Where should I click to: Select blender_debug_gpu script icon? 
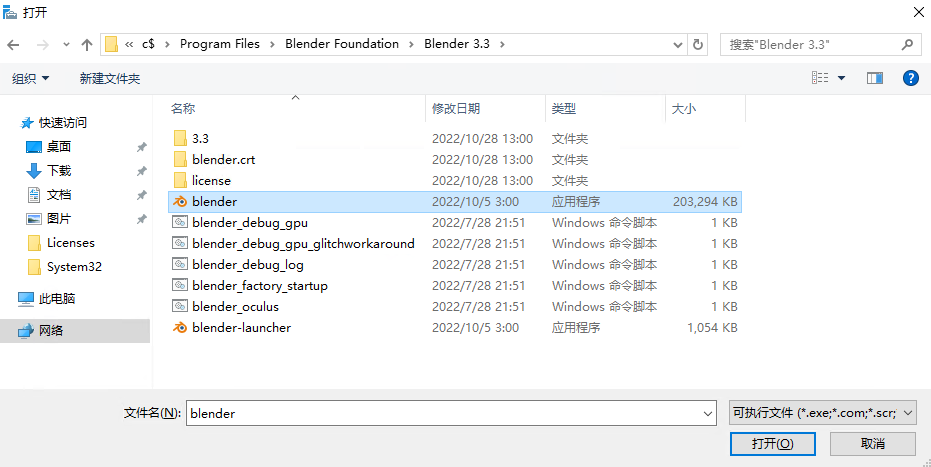pos(179,223)
